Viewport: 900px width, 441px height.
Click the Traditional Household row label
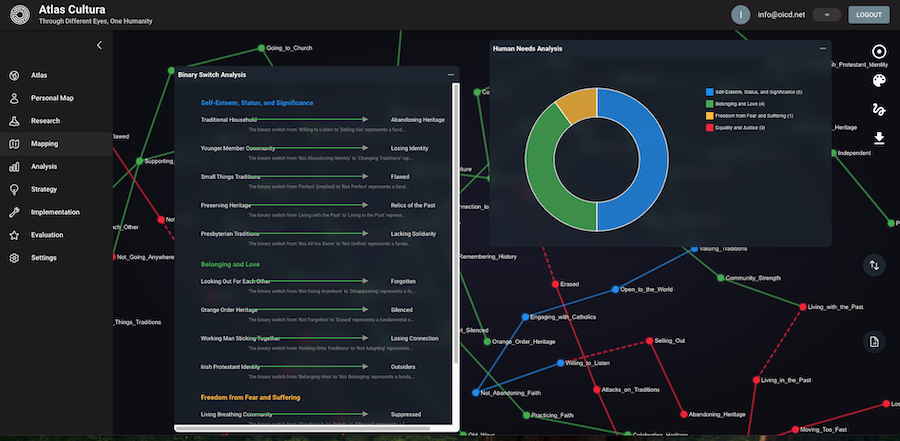coord(228,120)
